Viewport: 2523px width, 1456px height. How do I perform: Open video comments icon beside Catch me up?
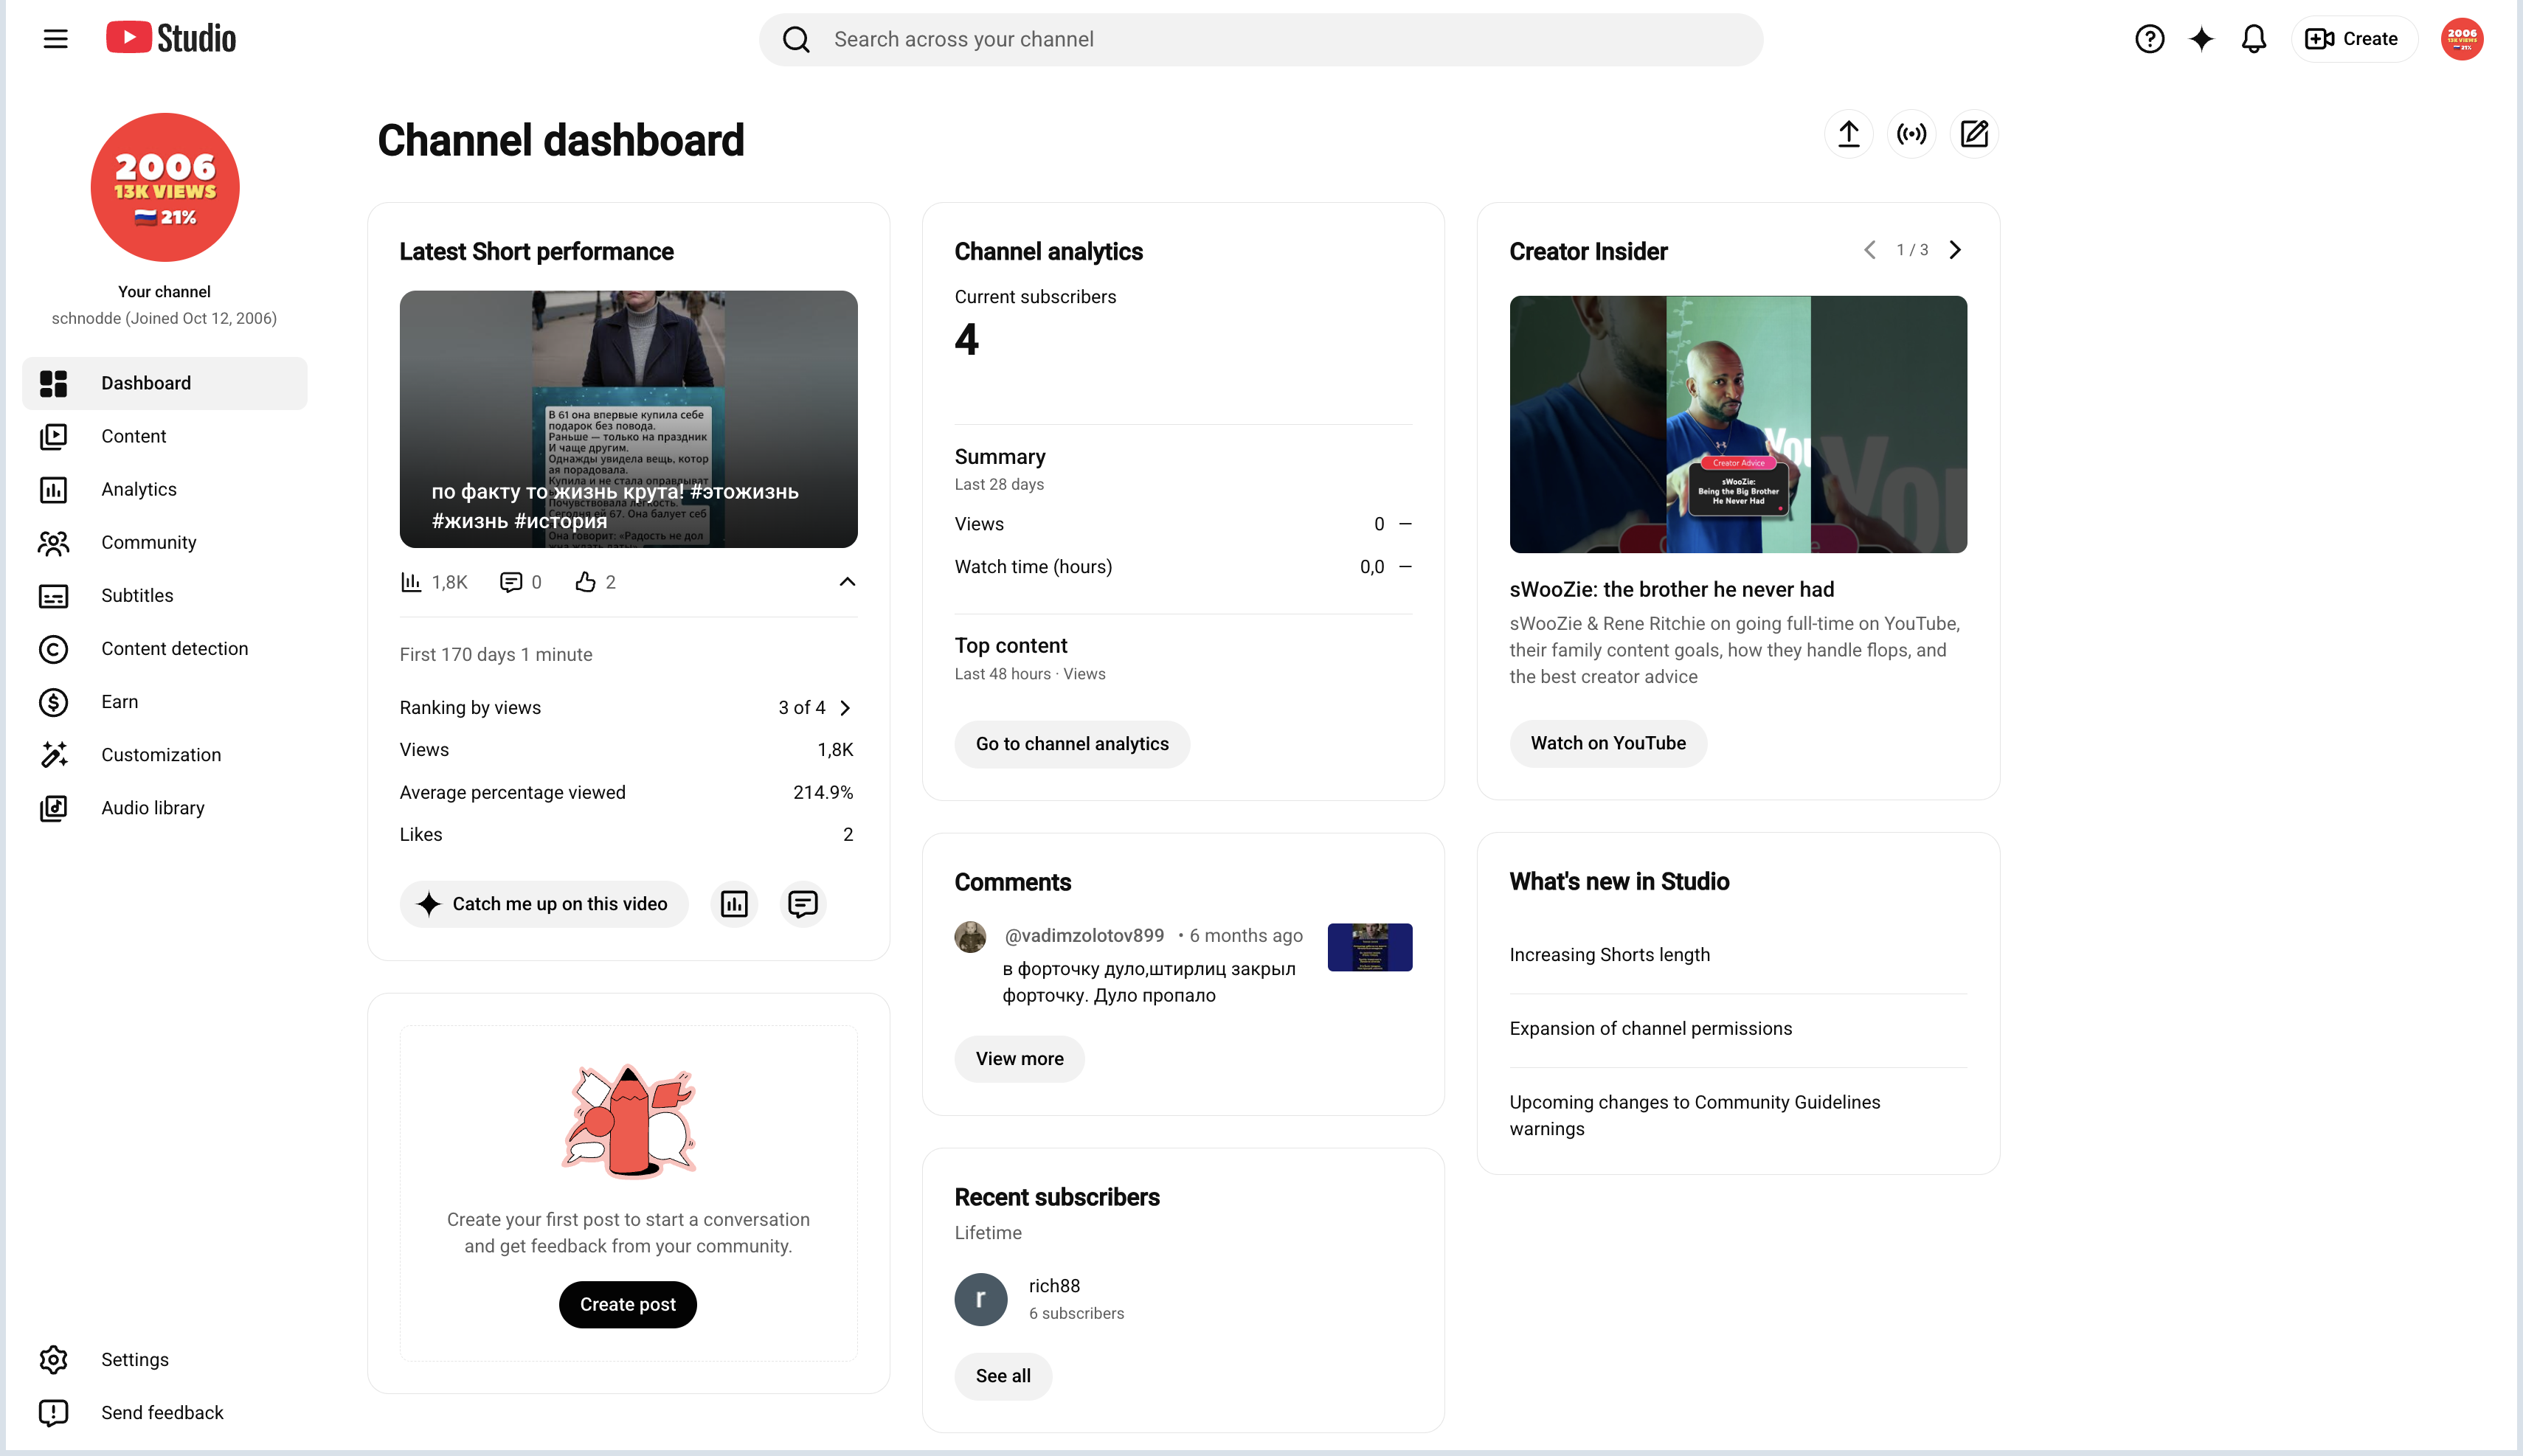[802, 904]
